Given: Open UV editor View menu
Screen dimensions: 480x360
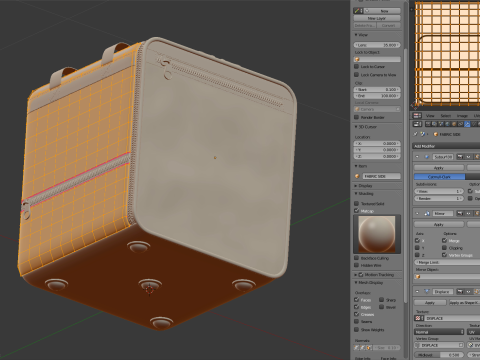Looking at the screenshot, I should tap(430, 116).
